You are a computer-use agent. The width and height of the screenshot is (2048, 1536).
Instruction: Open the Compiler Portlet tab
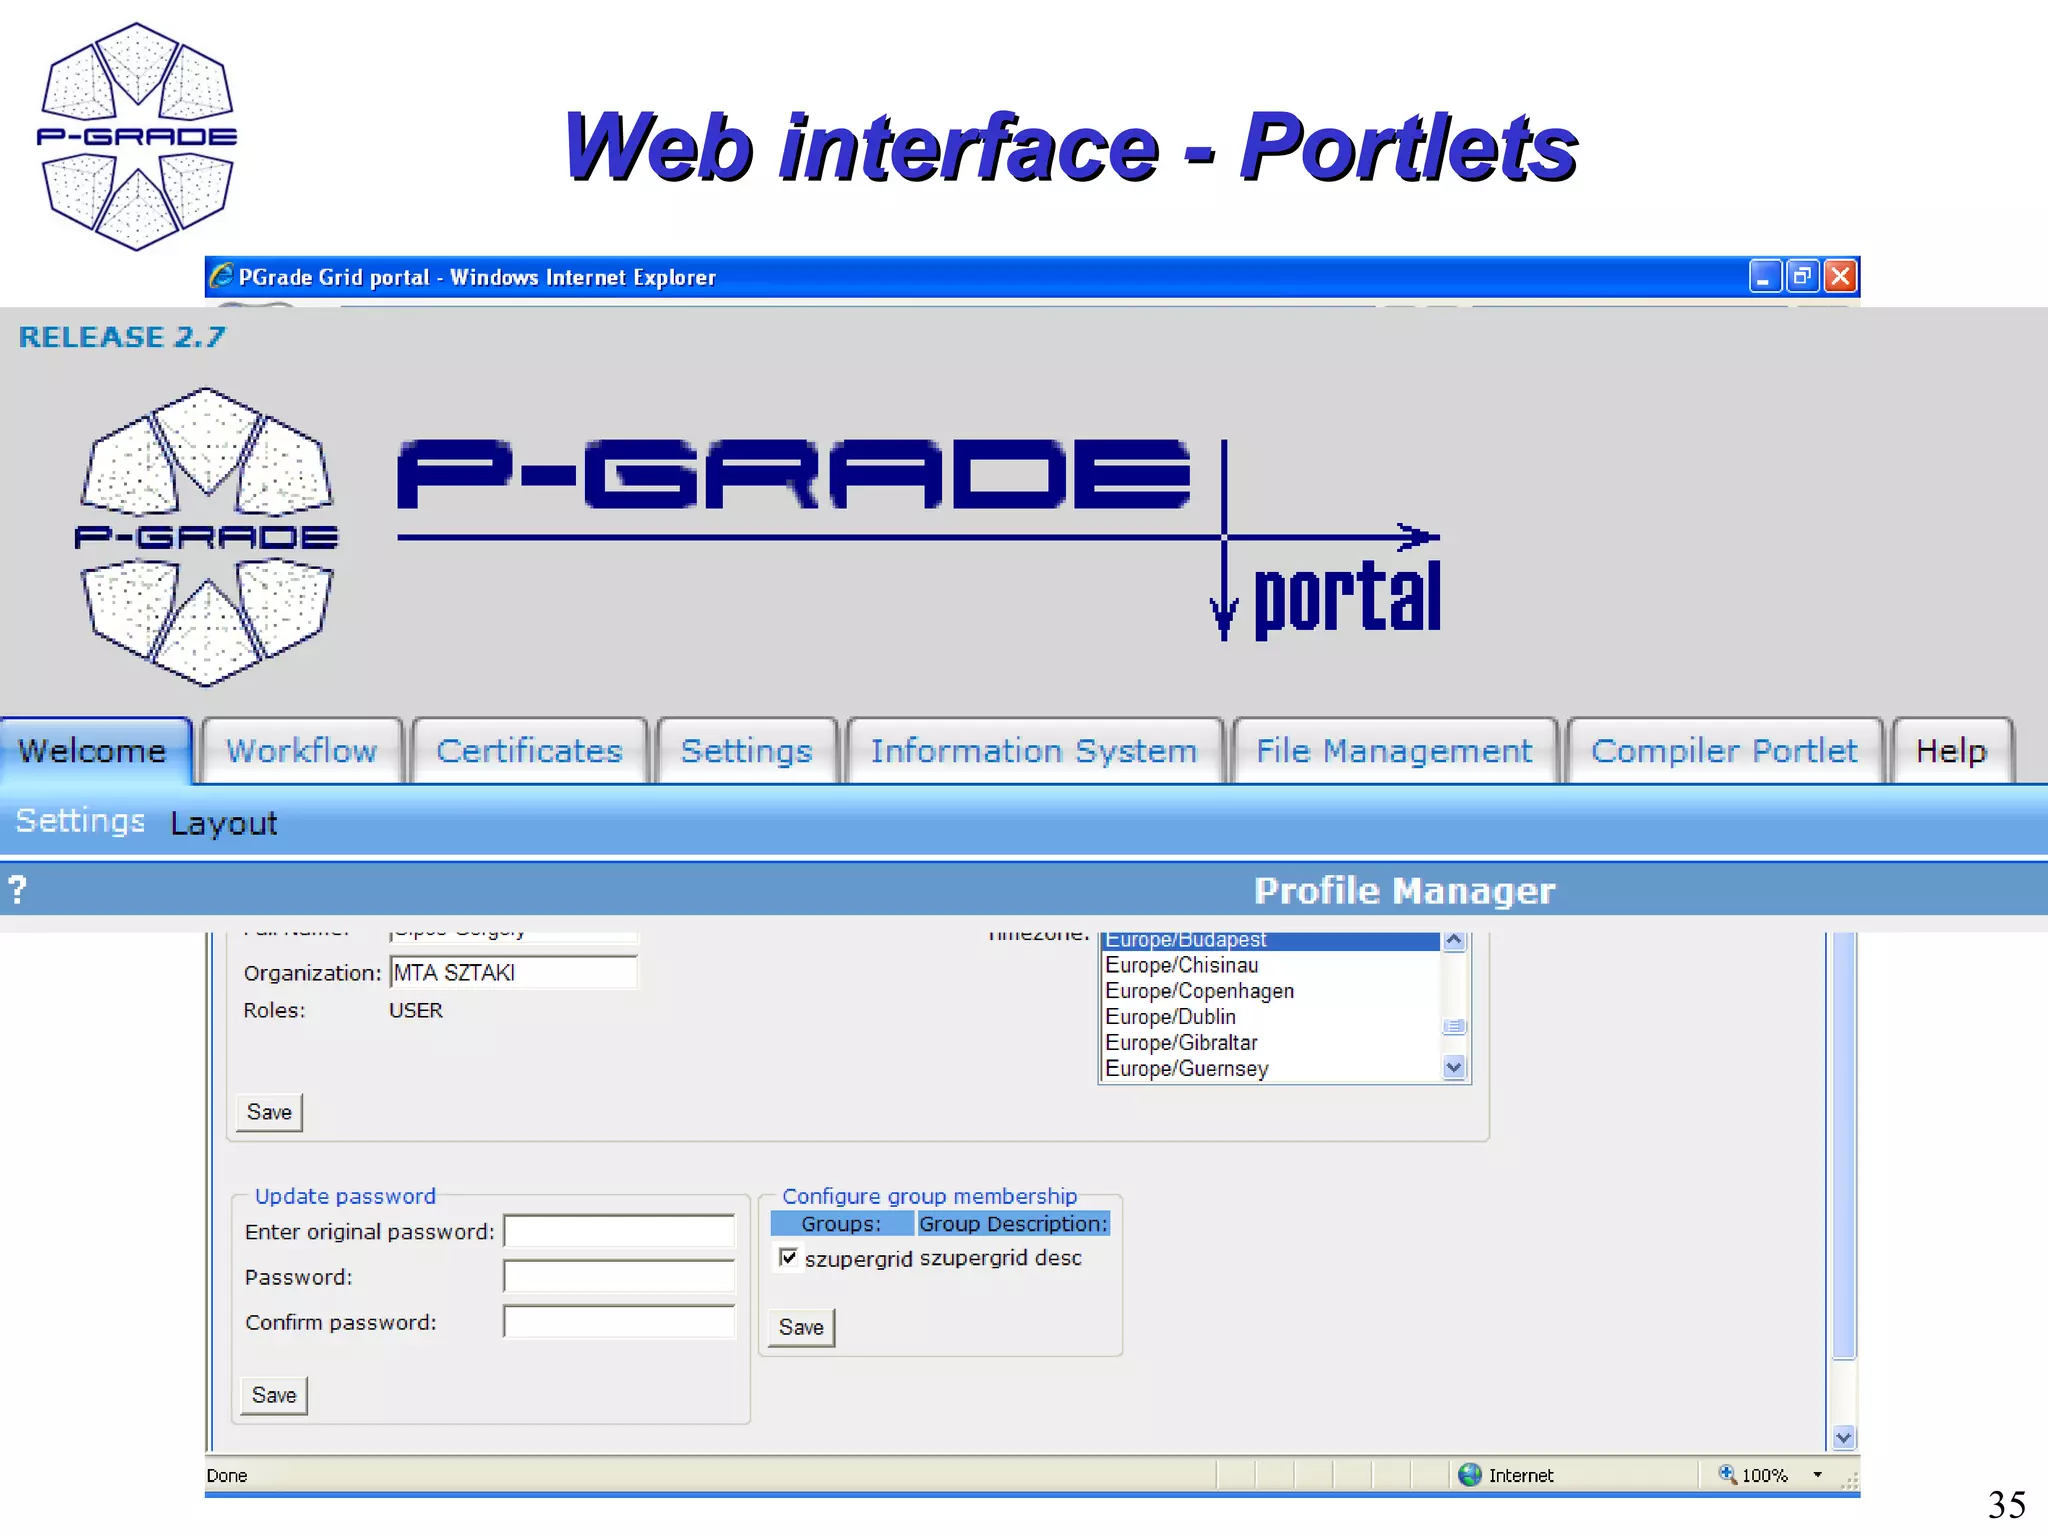[x=1724, y=750]
